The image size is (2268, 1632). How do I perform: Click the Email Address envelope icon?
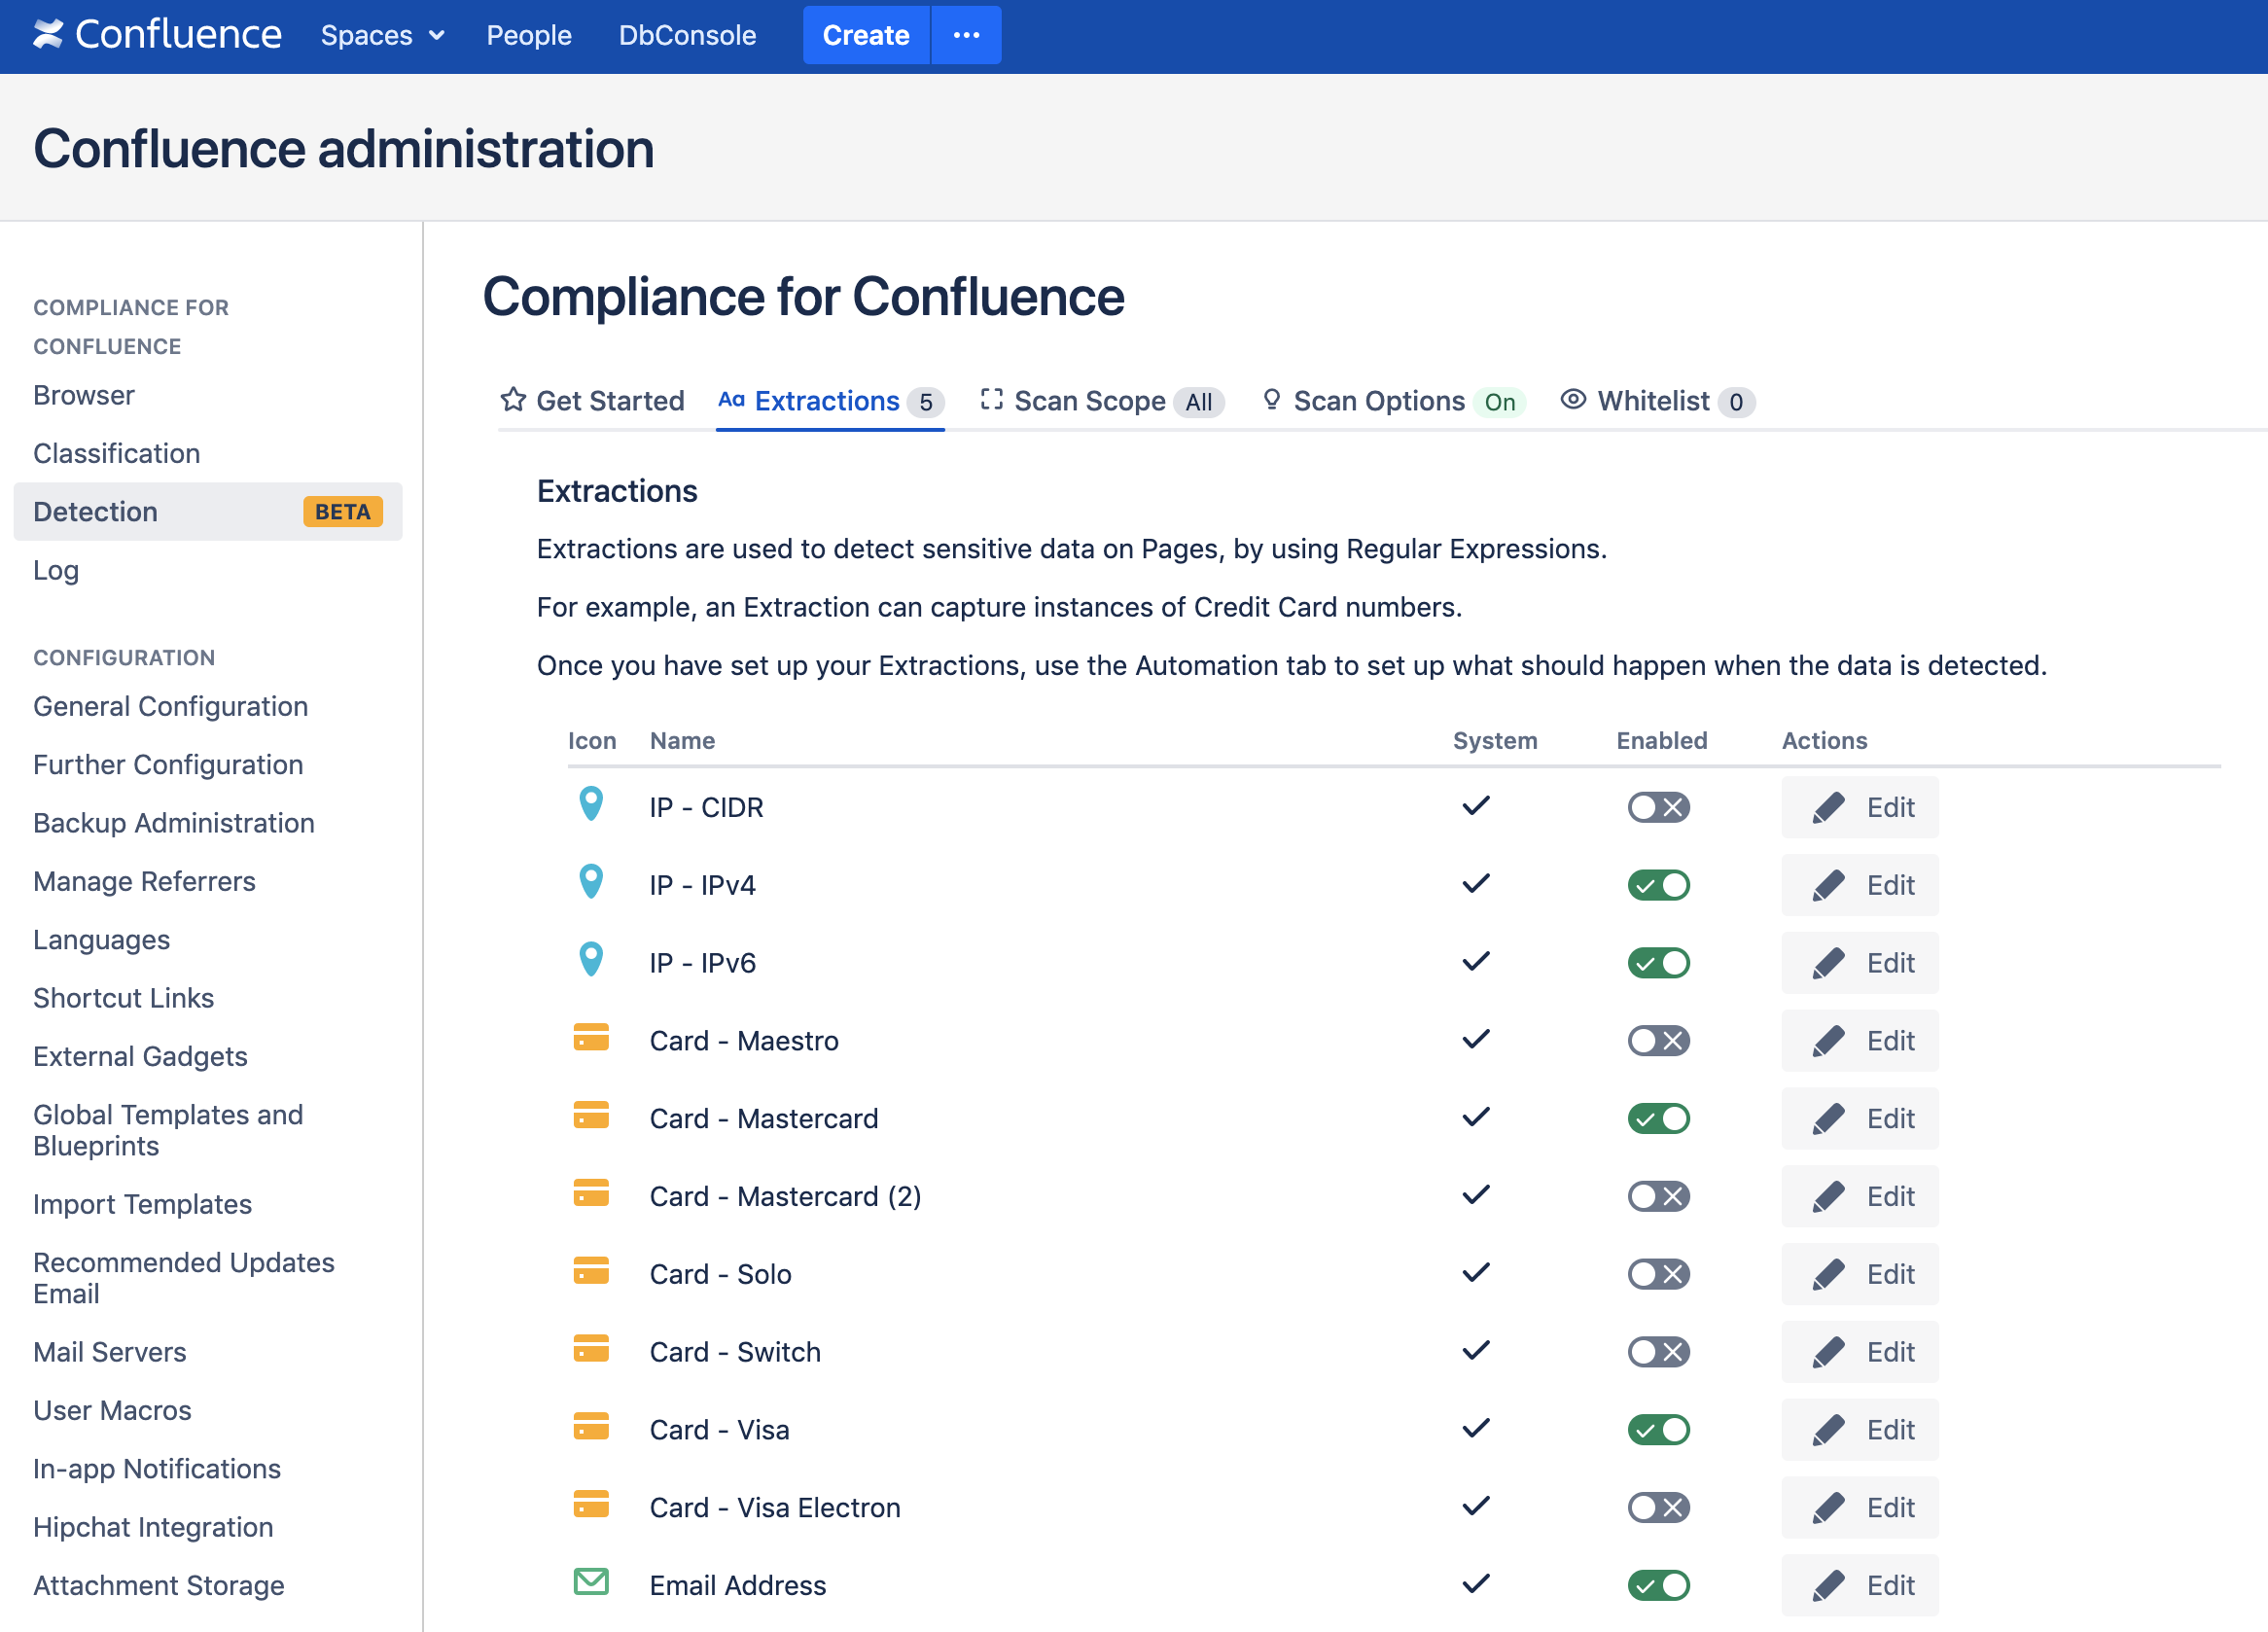591,1582
